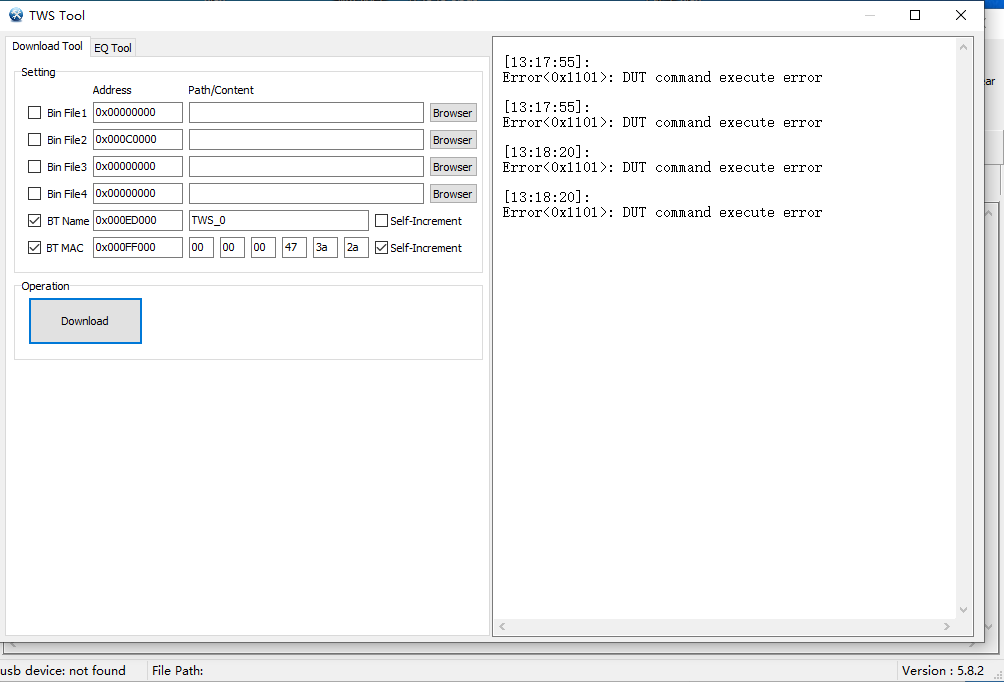Toggle Self-Increment for BT MAC
This screenshot has width=1004, height=682.
pyautogui.click(x=381, y=248)
